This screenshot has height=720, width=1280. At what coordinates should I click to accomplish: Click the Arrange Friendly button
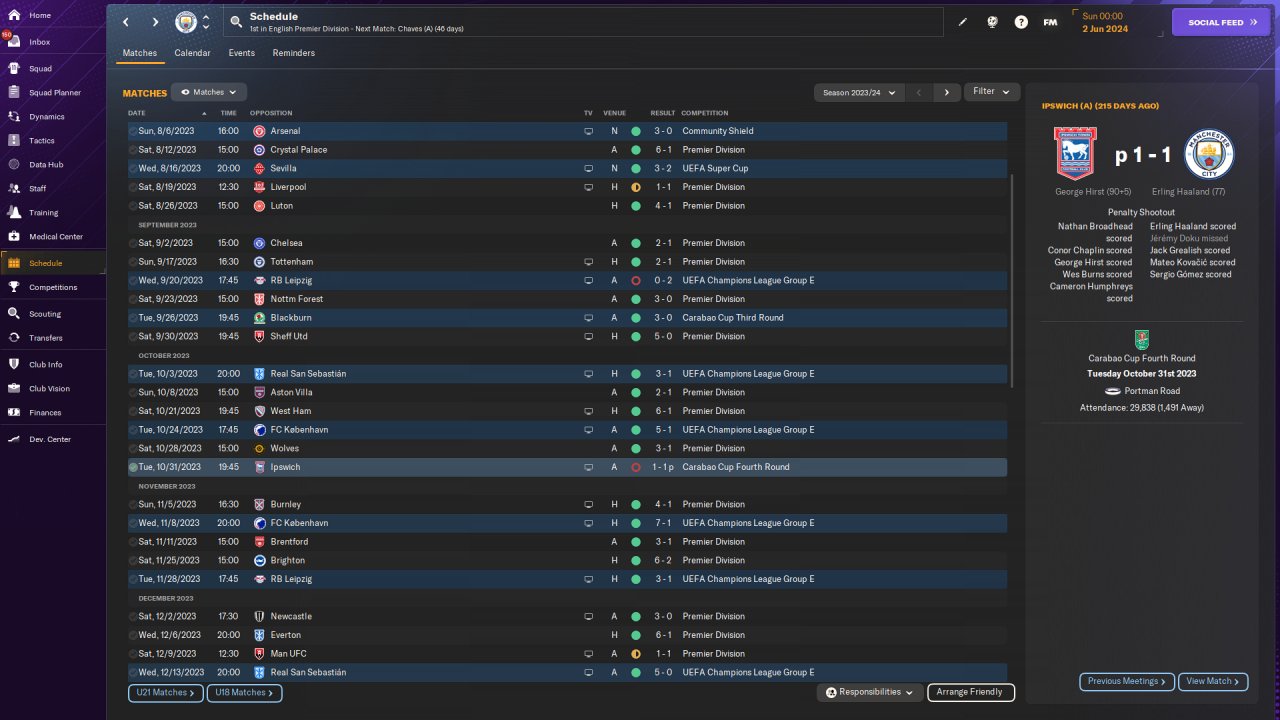pos(971,692)
